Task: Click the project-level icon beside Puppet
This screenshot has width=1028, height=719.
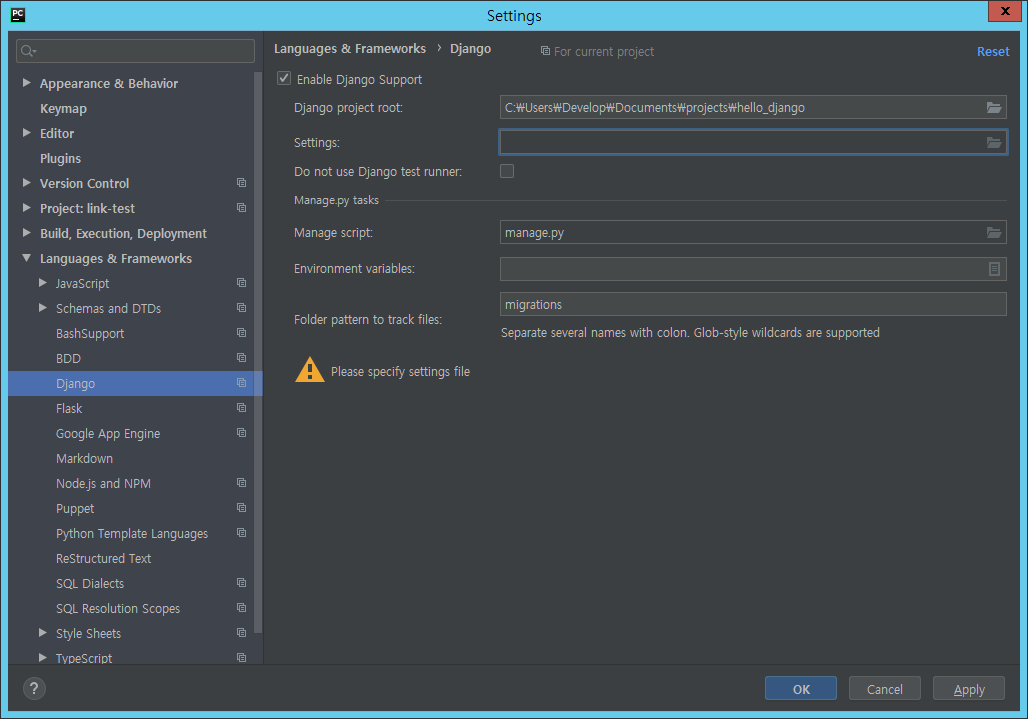Action: click(241, 508)
